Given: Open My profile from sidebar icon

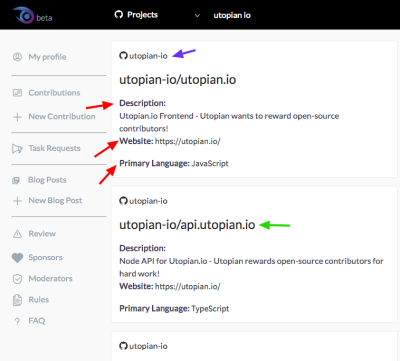Looking at the screenshot, I should pos(17,57).
